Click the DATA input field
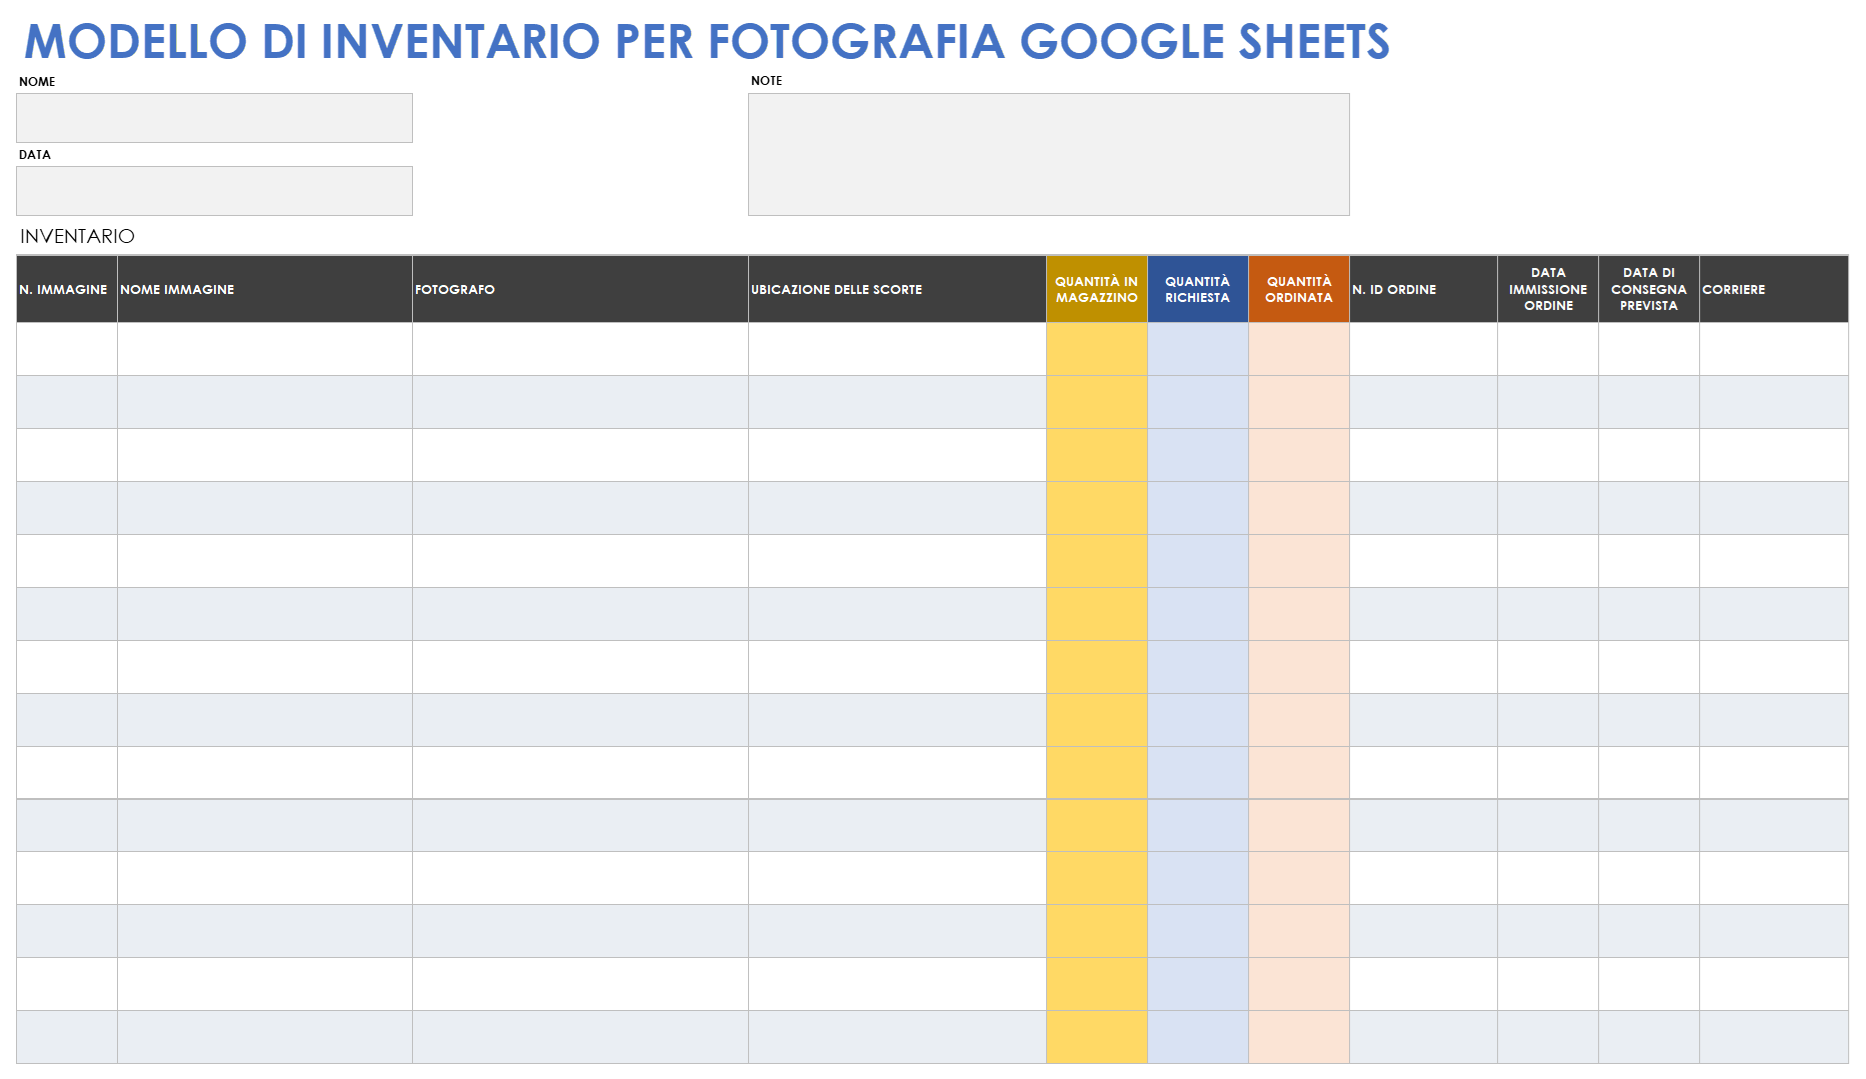Viewport: 1866px width, 1079px height. click(214, 191)
